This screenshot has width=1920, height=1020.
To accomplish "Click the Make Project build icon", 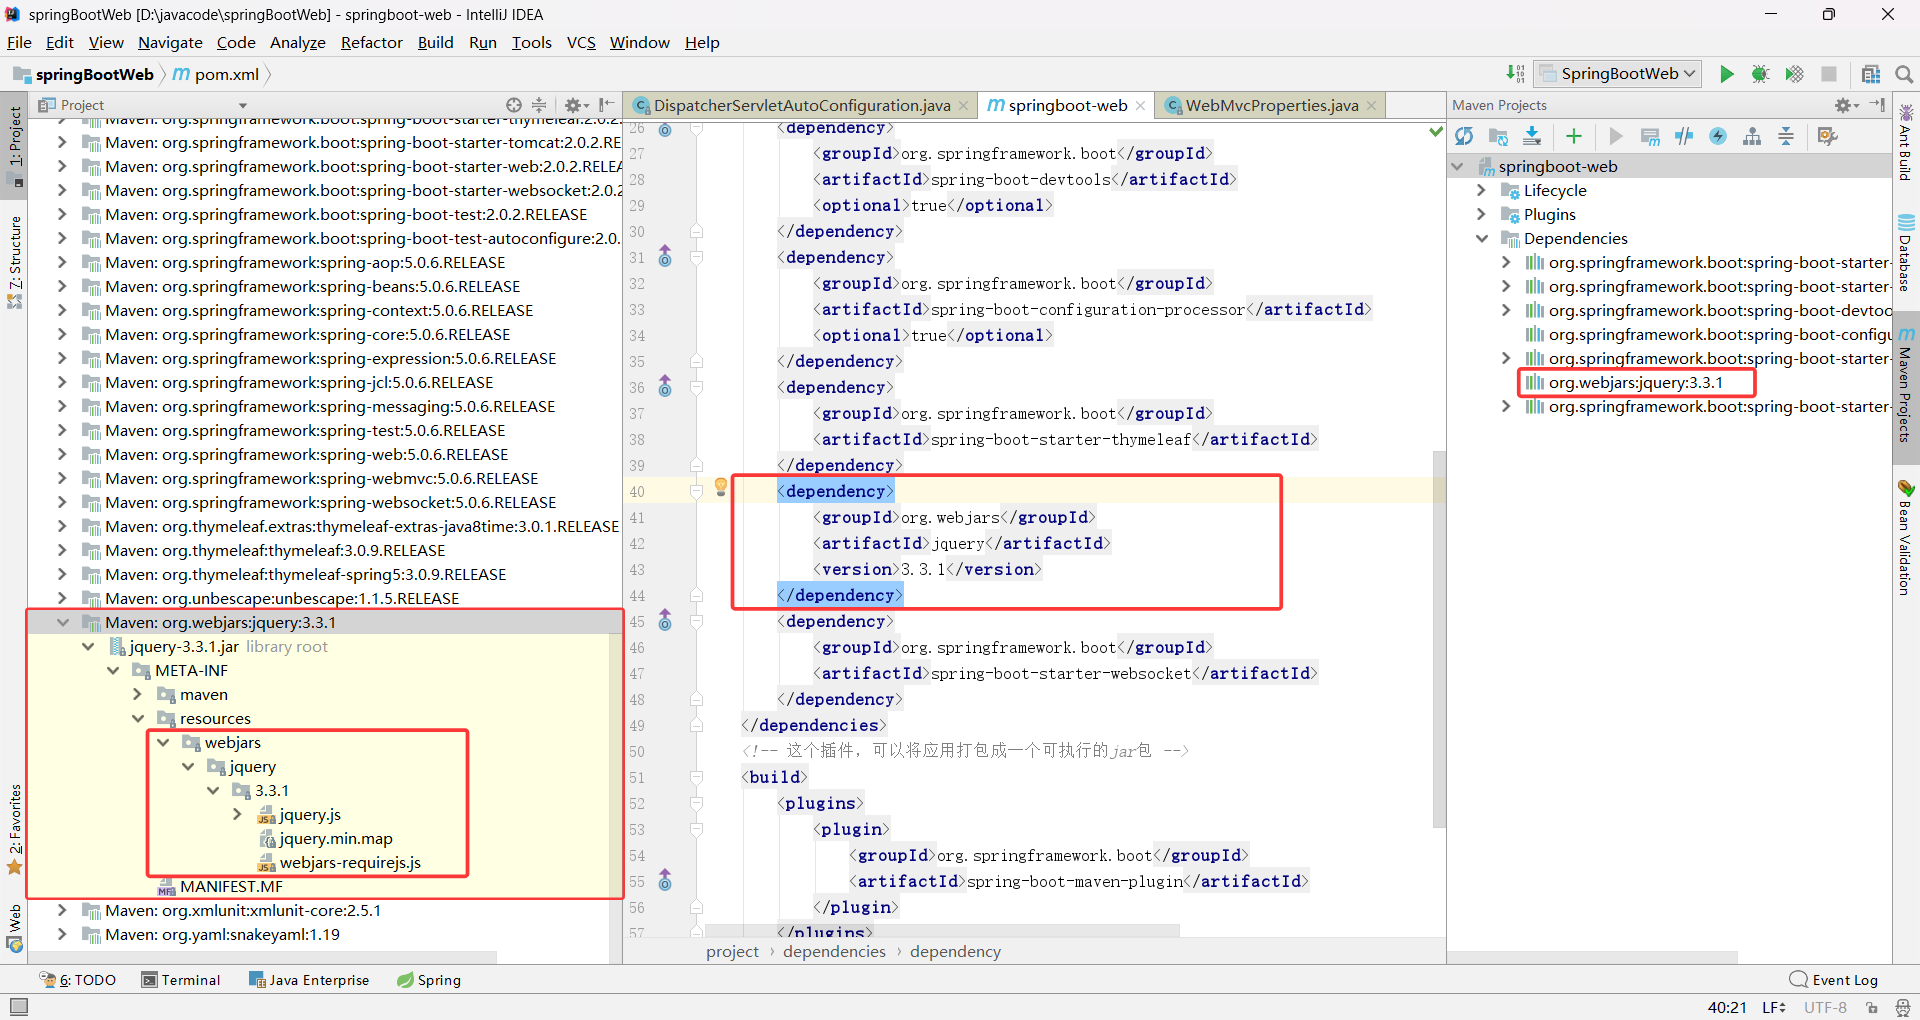I will (1515, 74).
